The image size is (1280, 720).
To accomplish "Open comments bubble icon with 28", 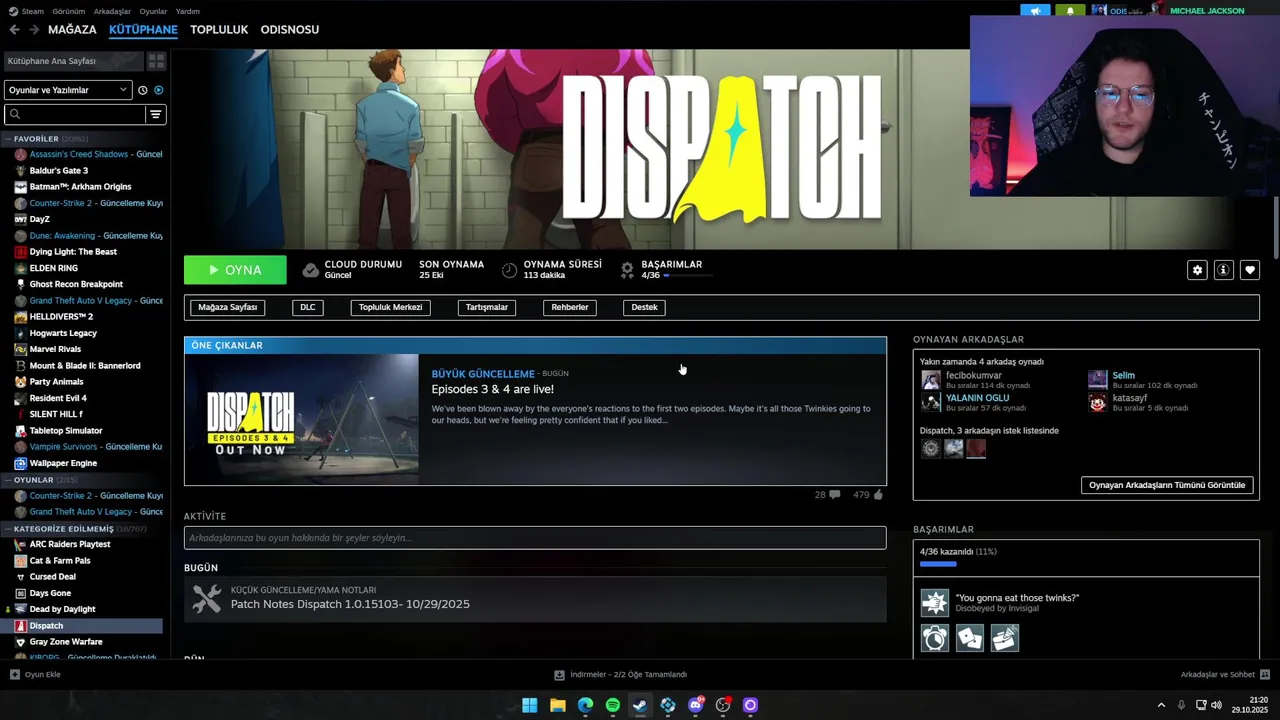I will pyautogui.click(x=834, y=494).
